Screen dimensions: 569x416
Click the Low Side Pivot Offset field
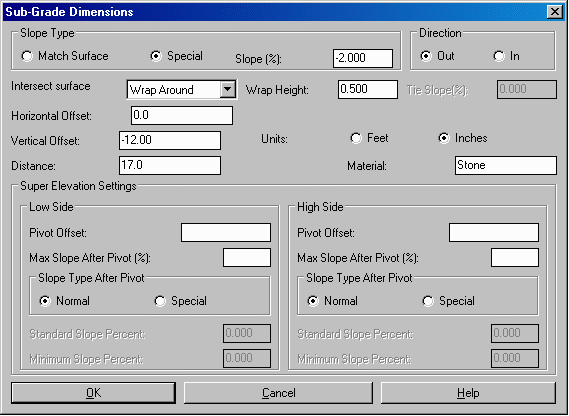226,232
